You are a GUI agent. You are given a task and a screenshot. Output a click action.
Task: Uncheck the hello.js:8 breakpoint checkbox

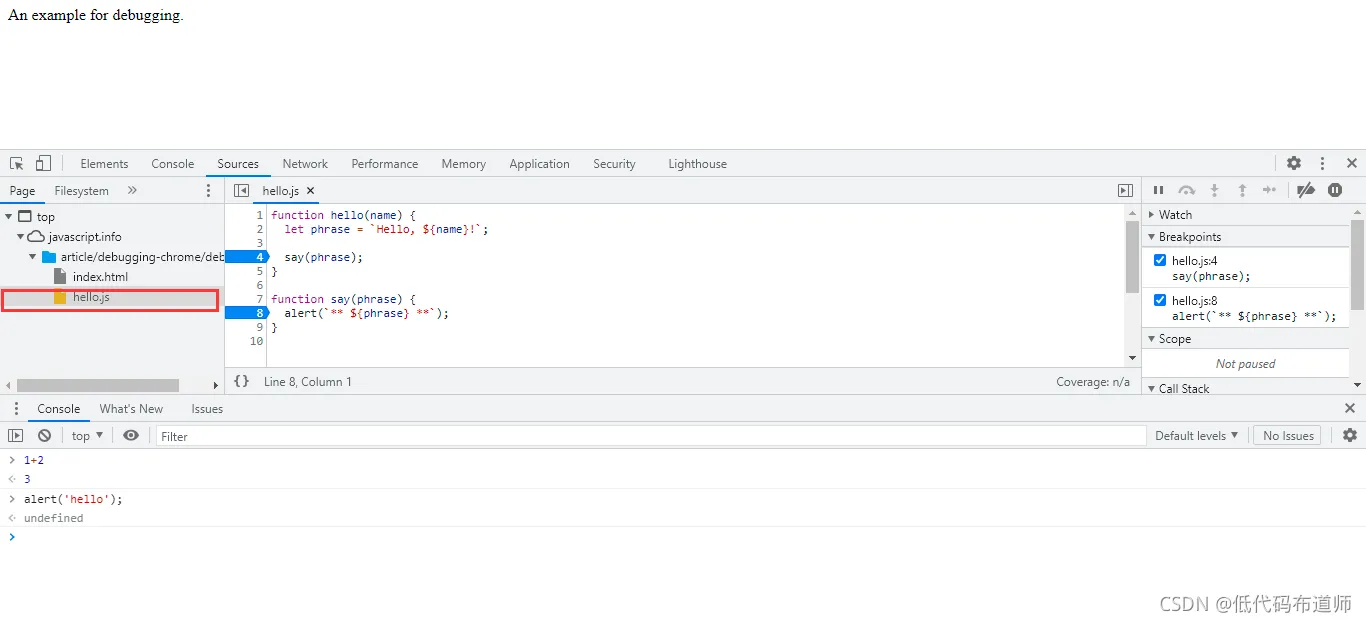1160,300
